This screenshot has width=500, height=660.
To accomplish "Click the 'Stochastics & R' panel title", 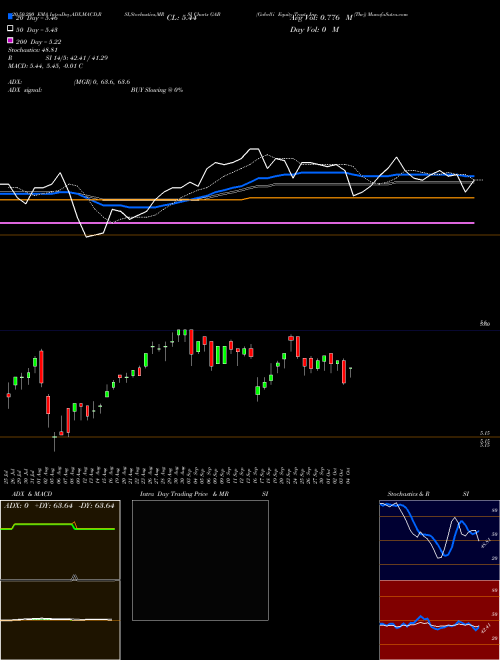I will click(x=408, y=494).
